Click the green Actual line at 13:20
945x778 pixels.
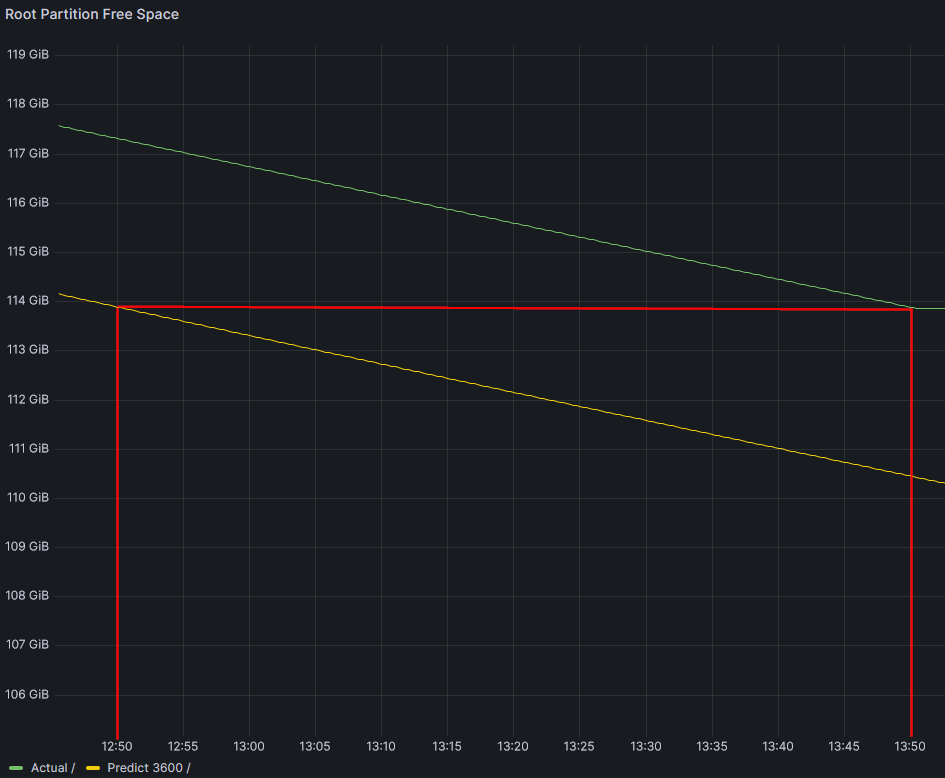click(513, 222)
